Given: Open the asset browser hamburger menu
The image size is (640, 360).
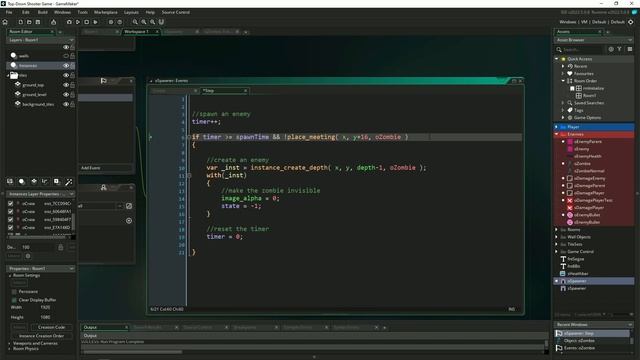Looking at the screenshot, I should click(630, 49).
